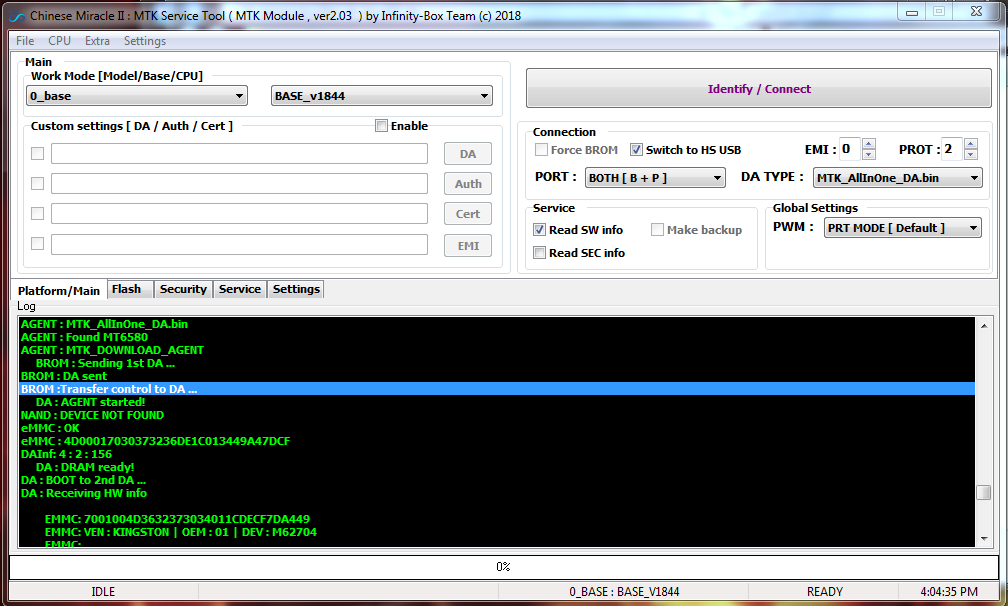Click the Cert browse button
The width and height of the screenshot is (1008, 606).
(467, 214)
